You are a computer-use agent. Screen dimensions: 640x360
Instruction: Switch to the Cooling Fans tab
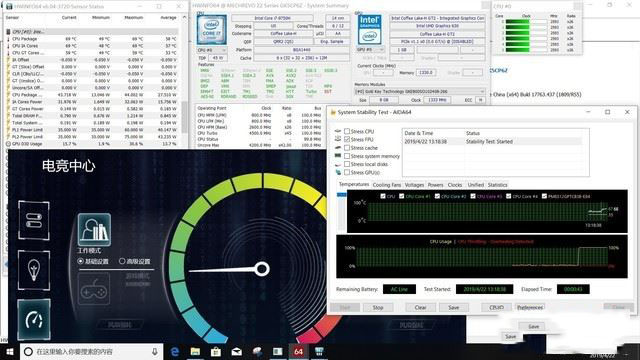point(387,185)
